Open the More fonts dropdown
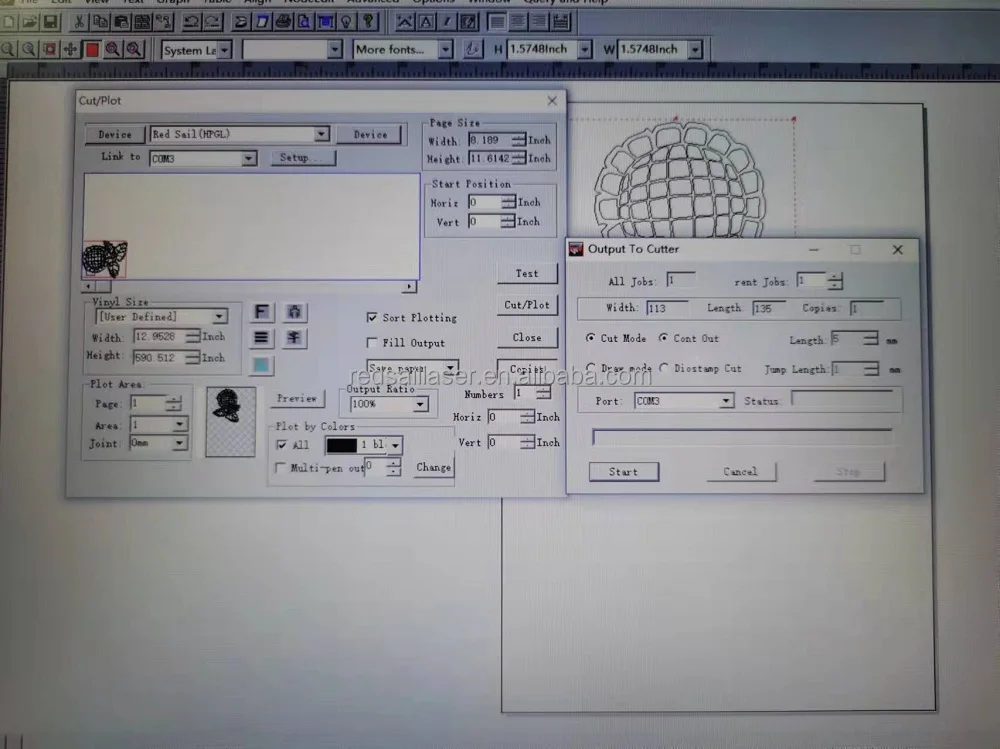 tap(444, 49)
